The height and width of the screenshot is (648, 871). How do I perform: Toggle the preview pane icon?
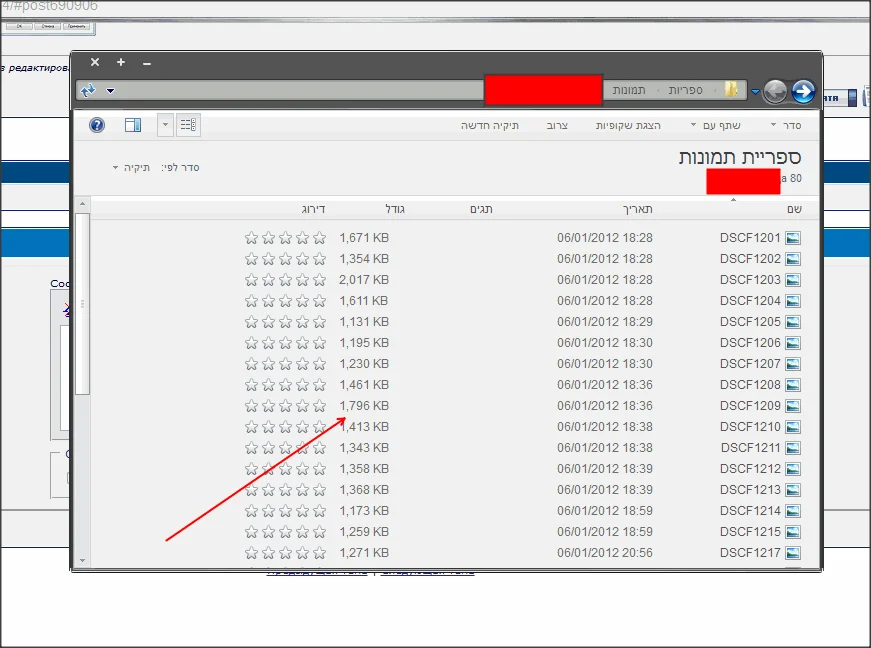pyautogui.click(x=133, y=125)
